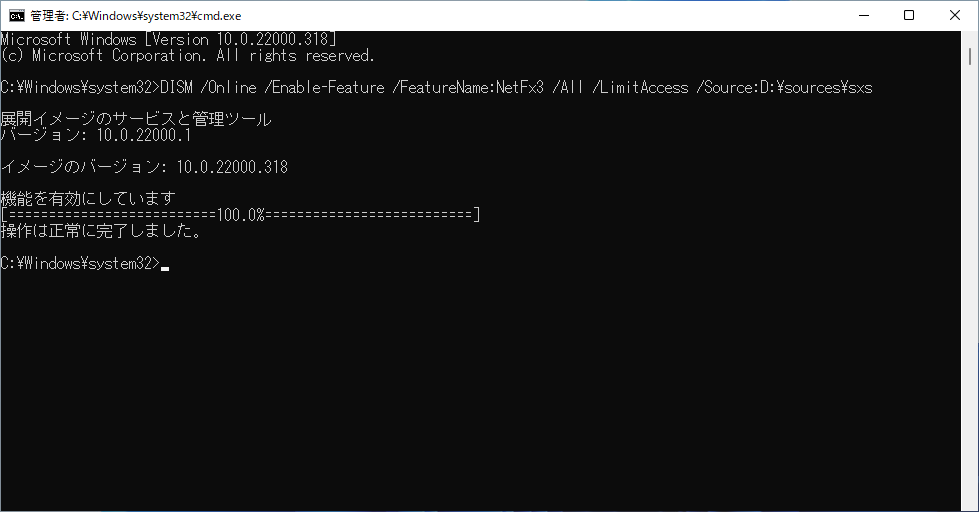Click the 機能を有効にしています text
979x512 pixels.
88,199
